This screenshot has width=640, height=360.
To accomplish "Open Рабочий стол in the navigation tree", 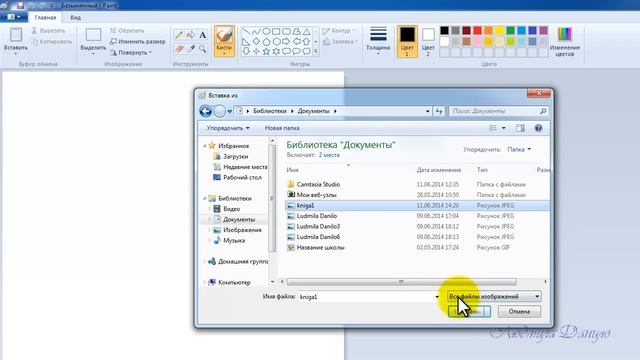I will tap(242, 178).
